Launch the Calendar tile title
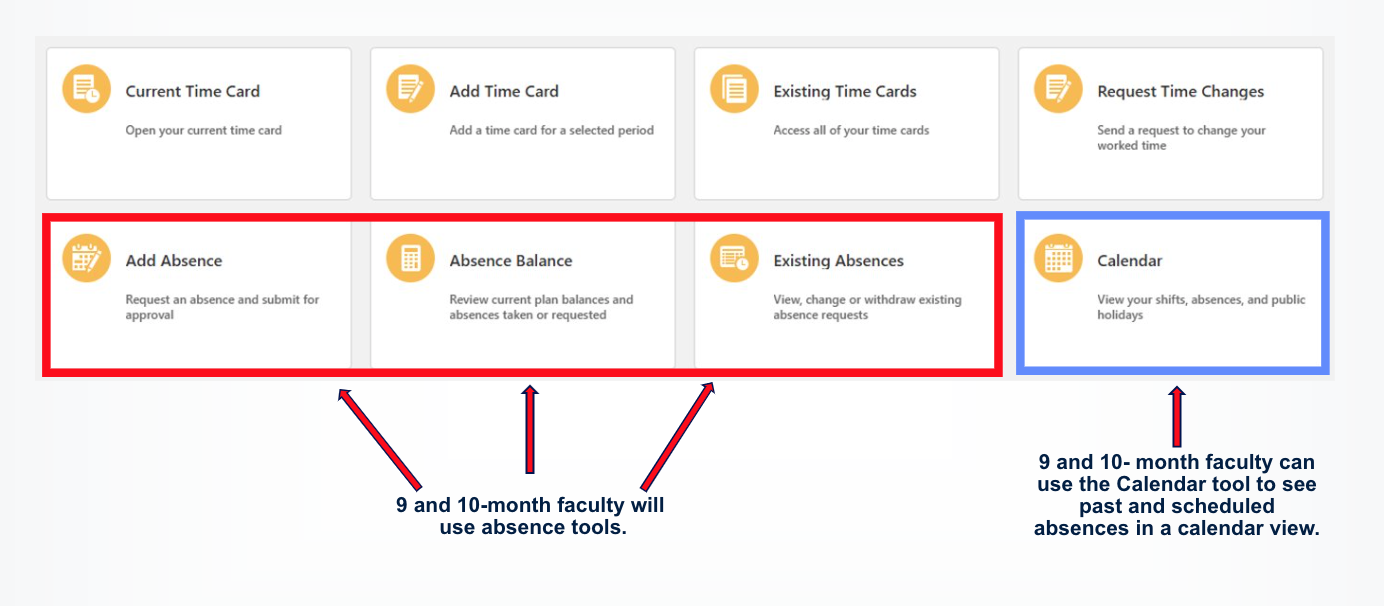 pyautogui.click(x=1130, y=261)
